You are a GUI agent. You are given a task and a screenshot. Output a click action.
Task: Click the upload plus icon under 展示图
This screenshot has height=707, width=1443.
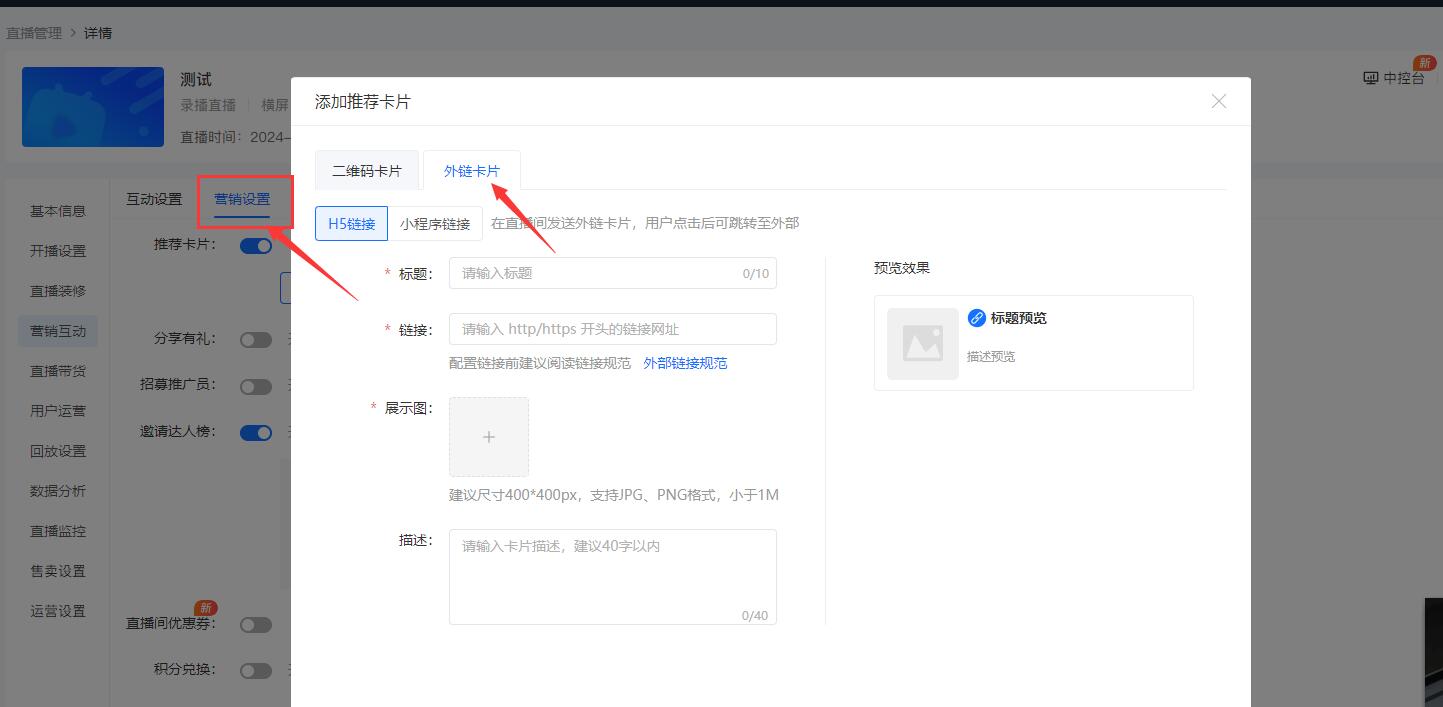point(488,436)
